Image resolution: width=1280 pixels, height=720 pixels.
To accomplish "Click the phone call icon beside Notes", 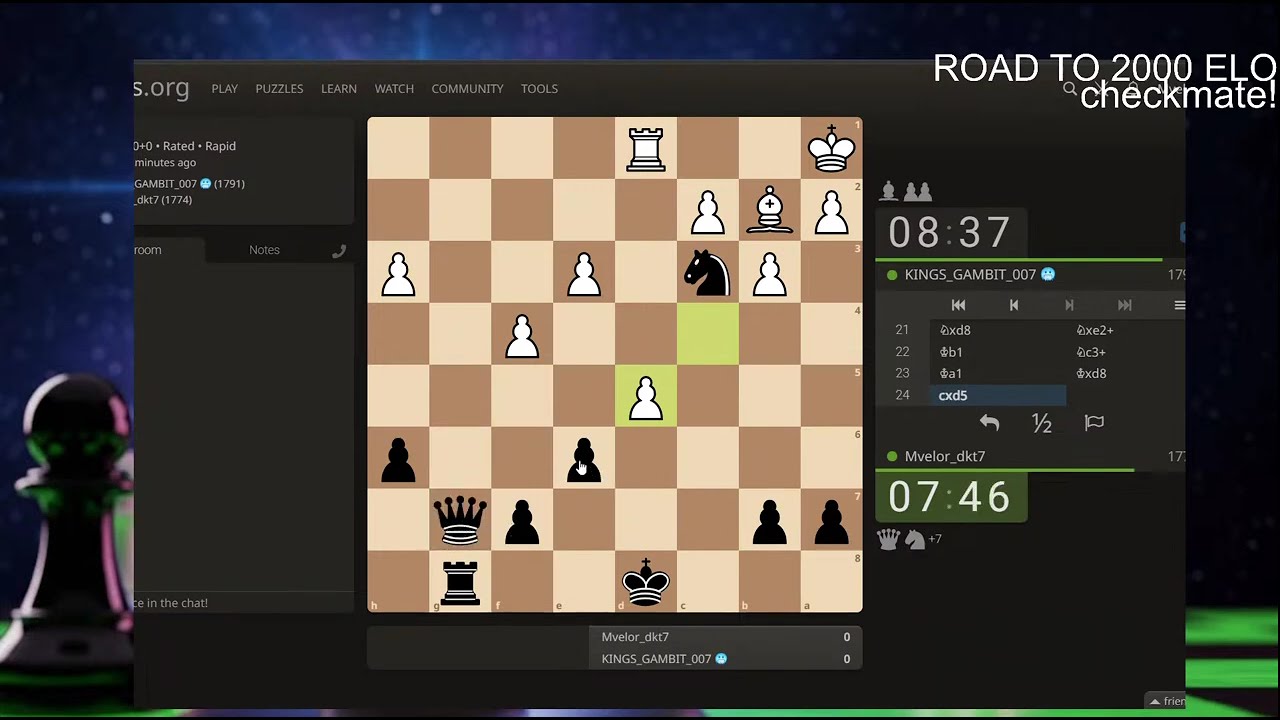I will (x=339, y=250).
